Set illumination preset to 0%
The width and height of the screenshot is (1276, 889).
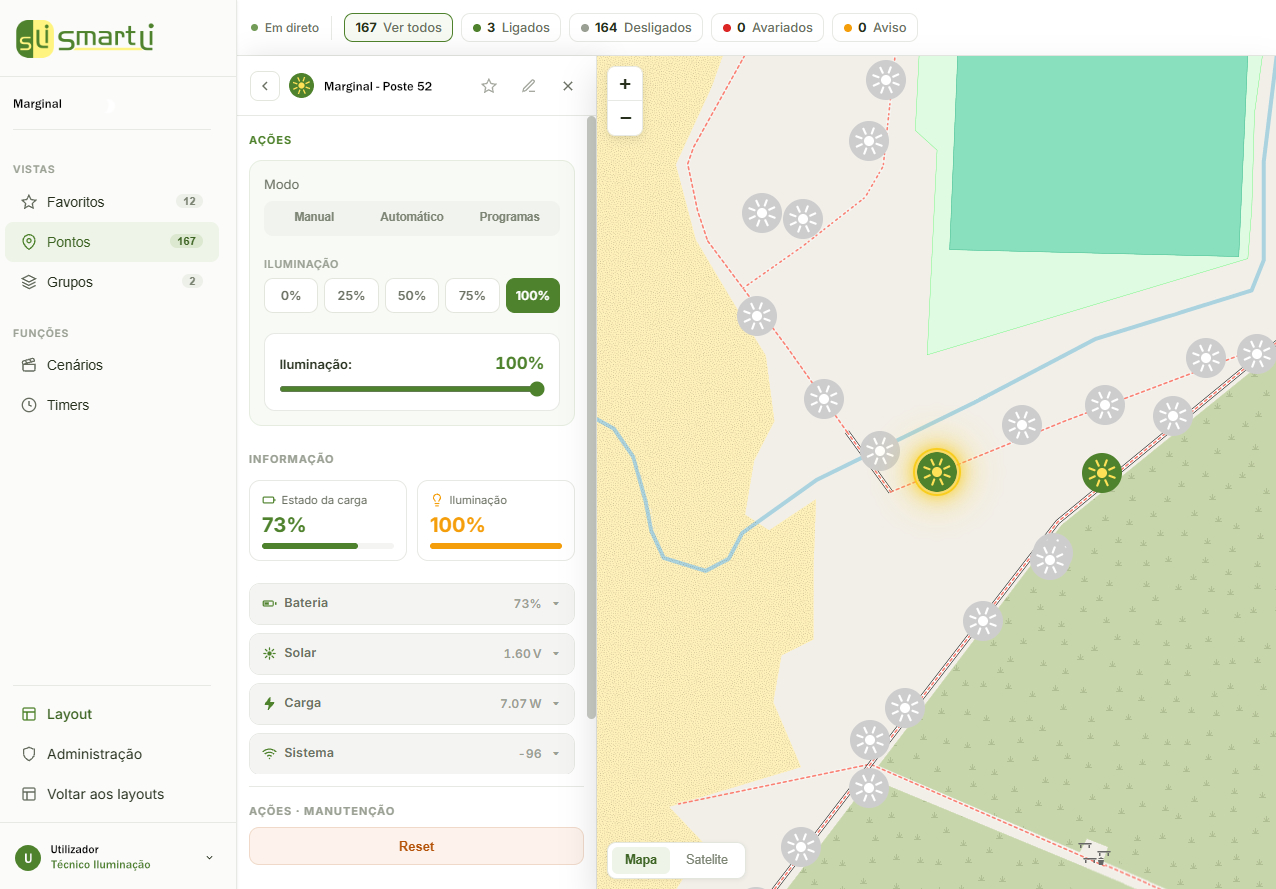coord(291,296)
